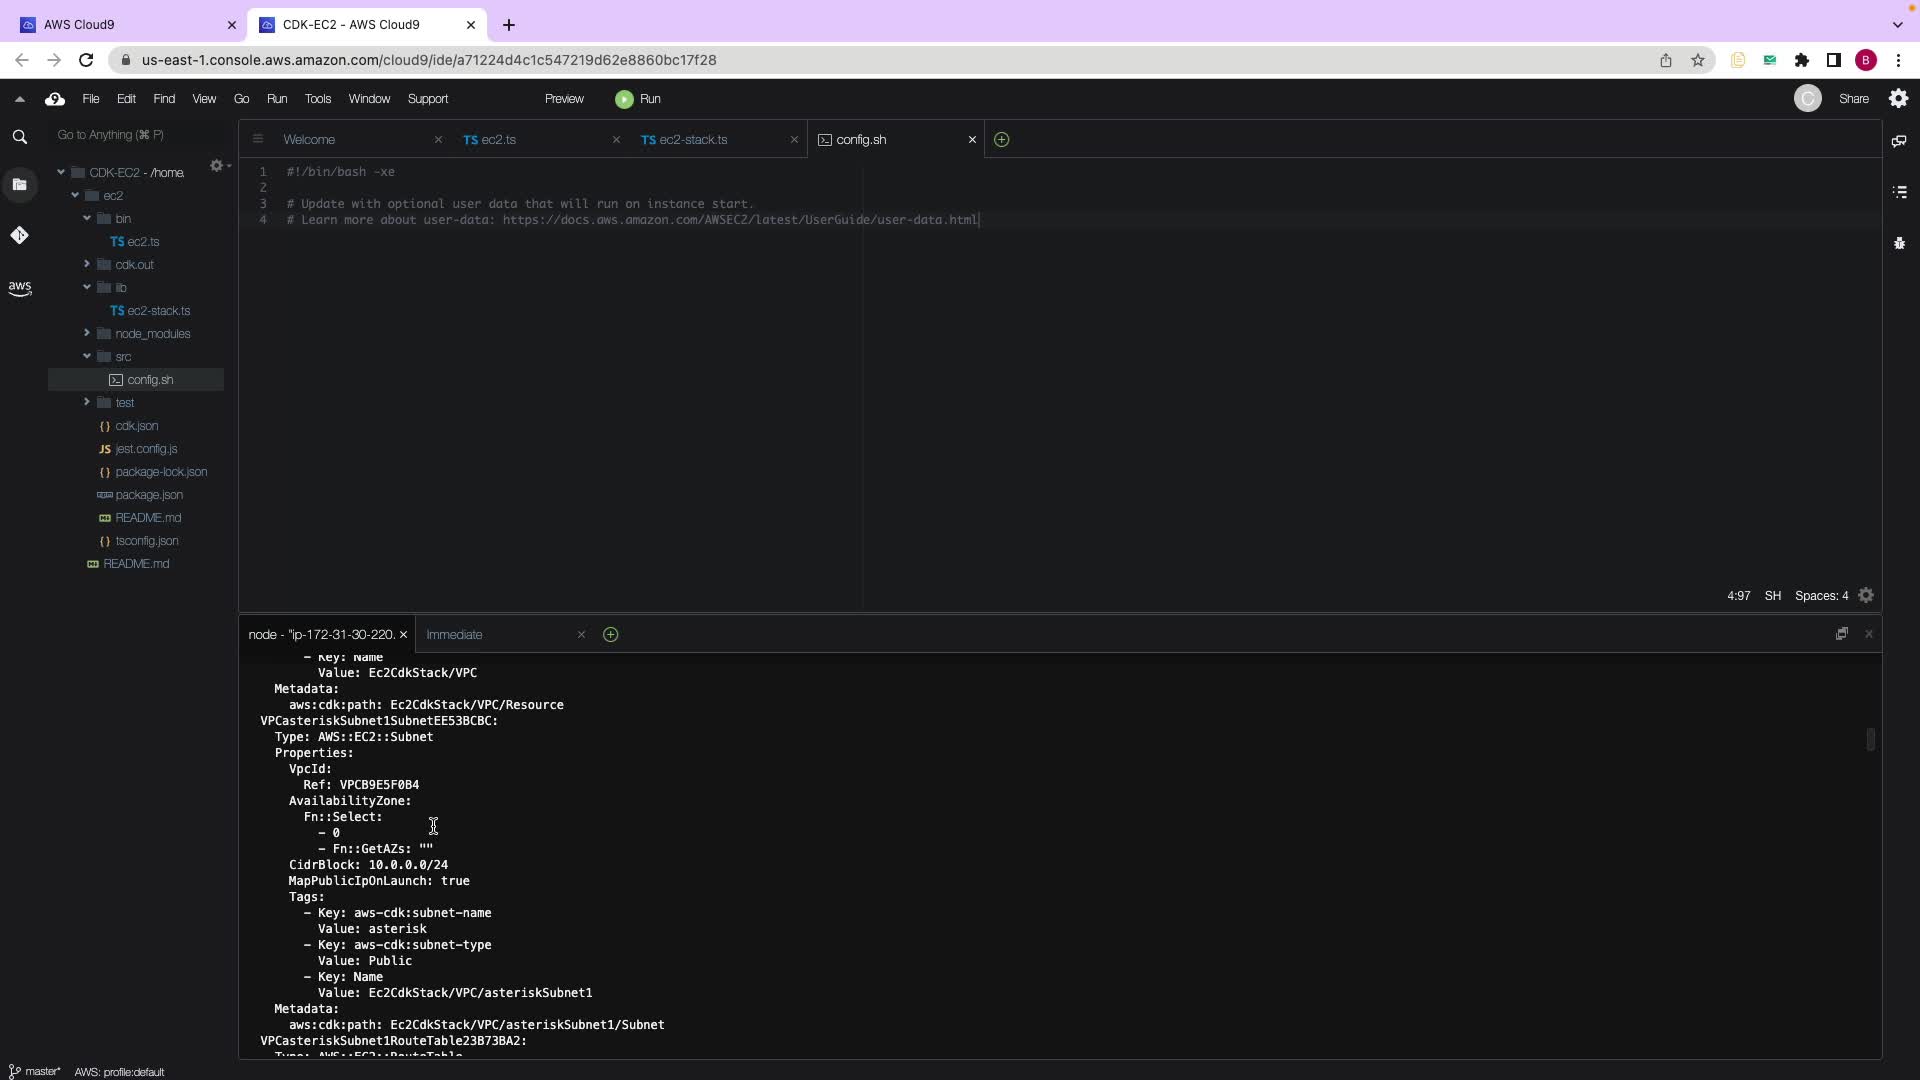The height and width of the screenshot is (1080, 1920).
Task: Click the terminal vertical scrollbar thumb
Action: coord(1870,739)
